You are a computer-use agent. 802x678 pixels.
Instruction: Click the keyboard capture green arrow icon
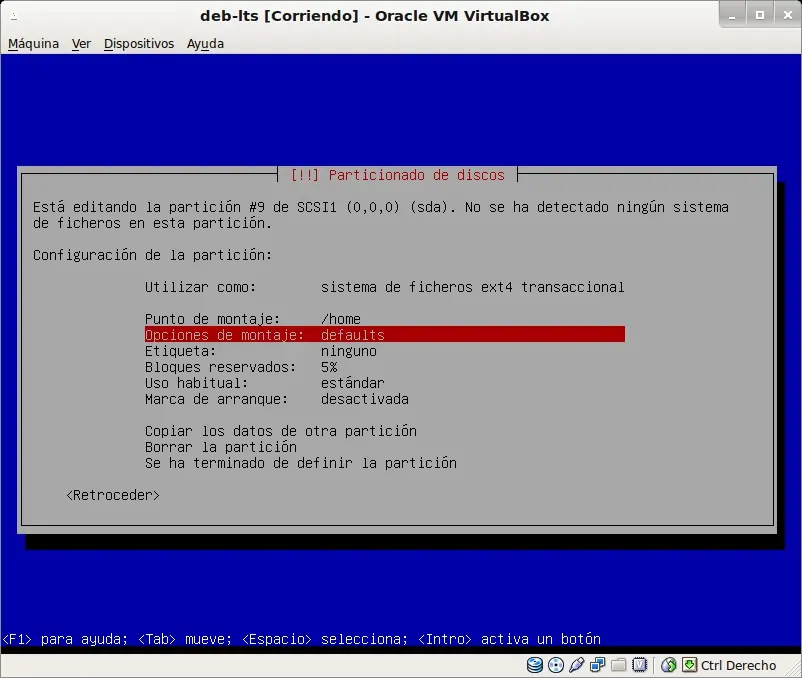689,665
